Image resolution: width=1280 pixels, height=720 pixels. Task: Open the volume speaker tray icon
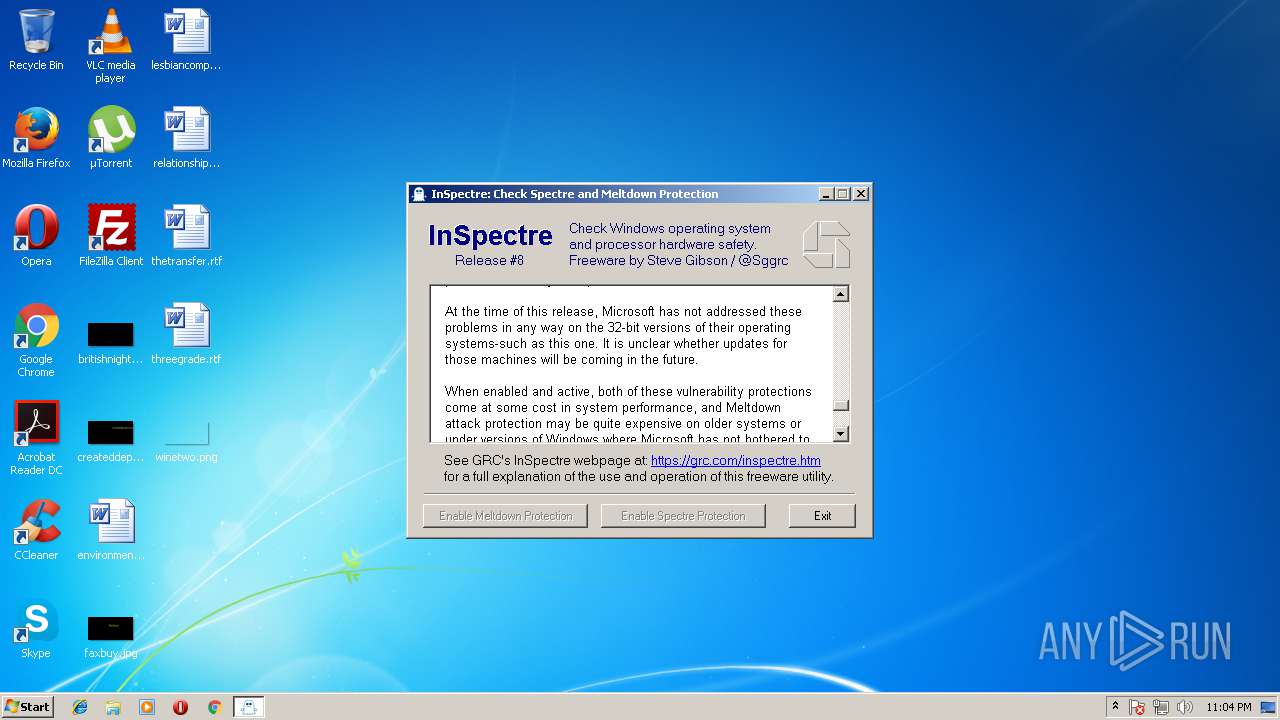(x=1185, y=707)
